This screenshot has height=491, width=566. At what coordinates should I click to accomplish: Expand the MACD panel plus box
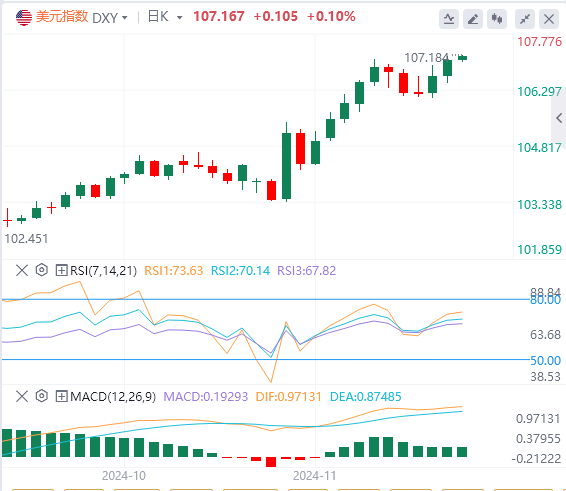tap(61, 396)
